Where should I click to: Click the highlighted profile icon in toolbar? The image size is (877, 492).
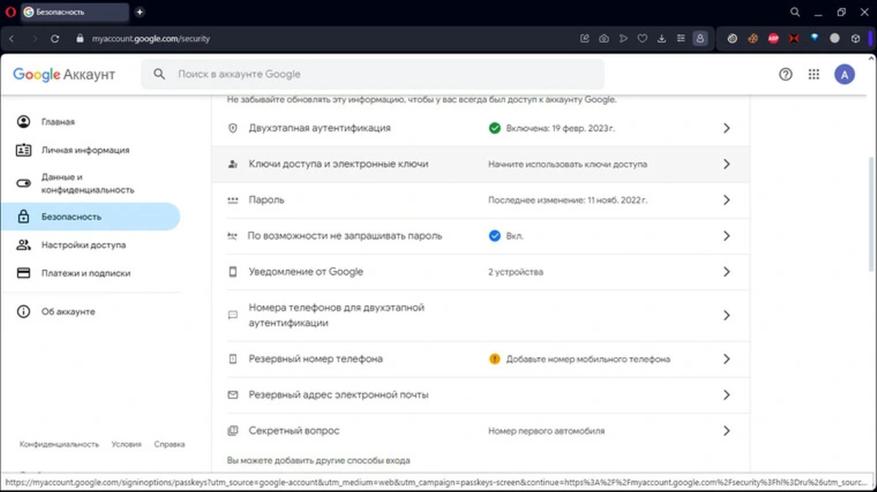(x=700, y=39)
